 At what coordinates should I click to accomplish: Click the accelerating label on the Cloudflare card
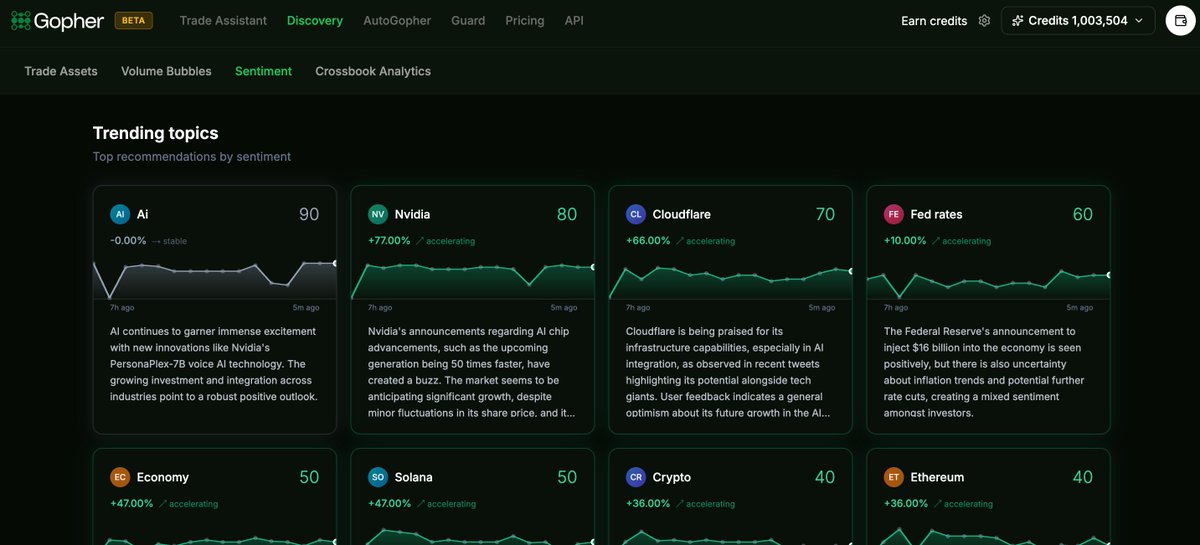pos(704,241)
